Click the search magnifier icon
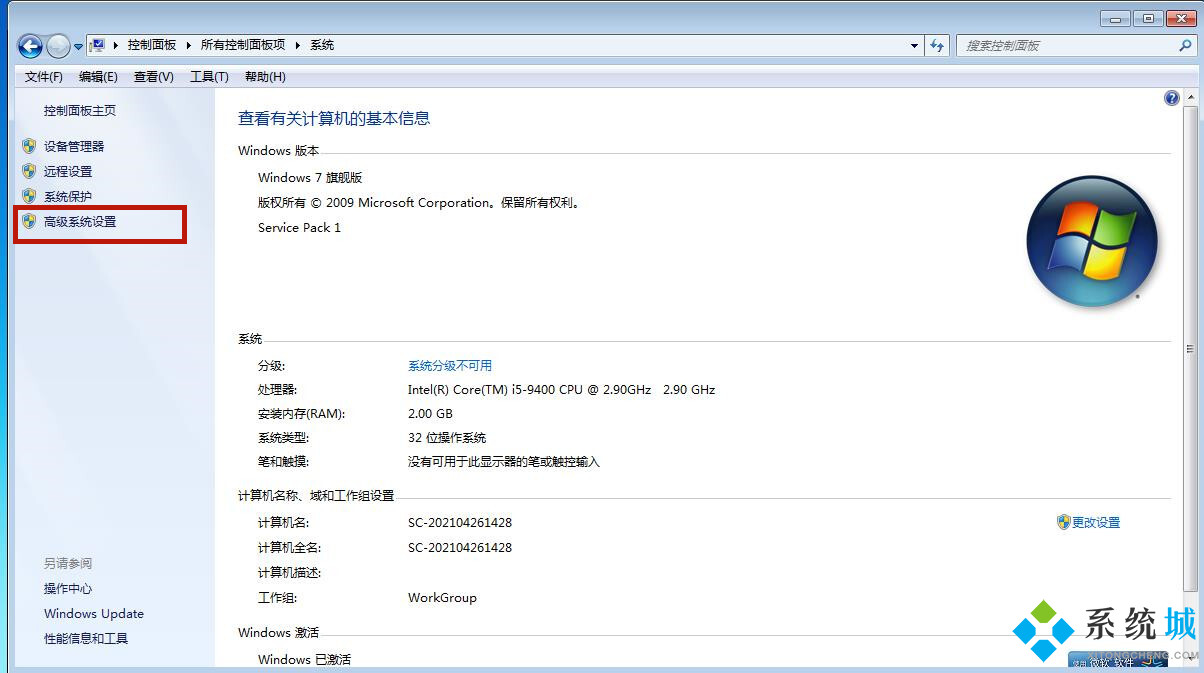 point(1185,46)
